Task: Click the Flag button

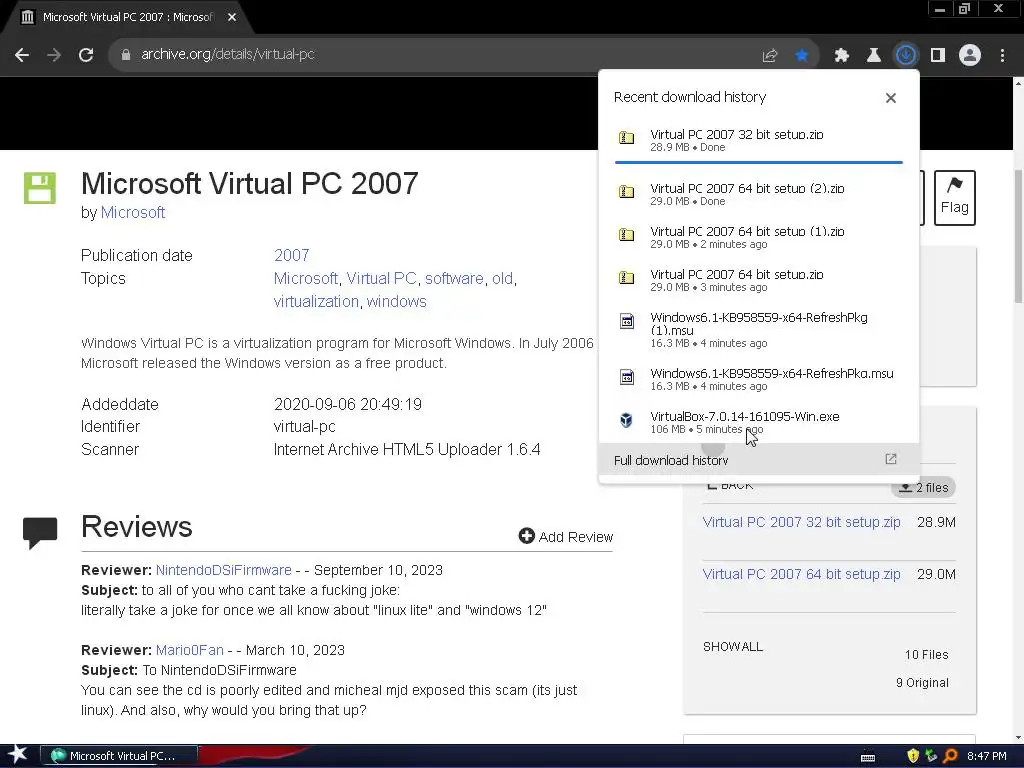Action: pos(954,198)
